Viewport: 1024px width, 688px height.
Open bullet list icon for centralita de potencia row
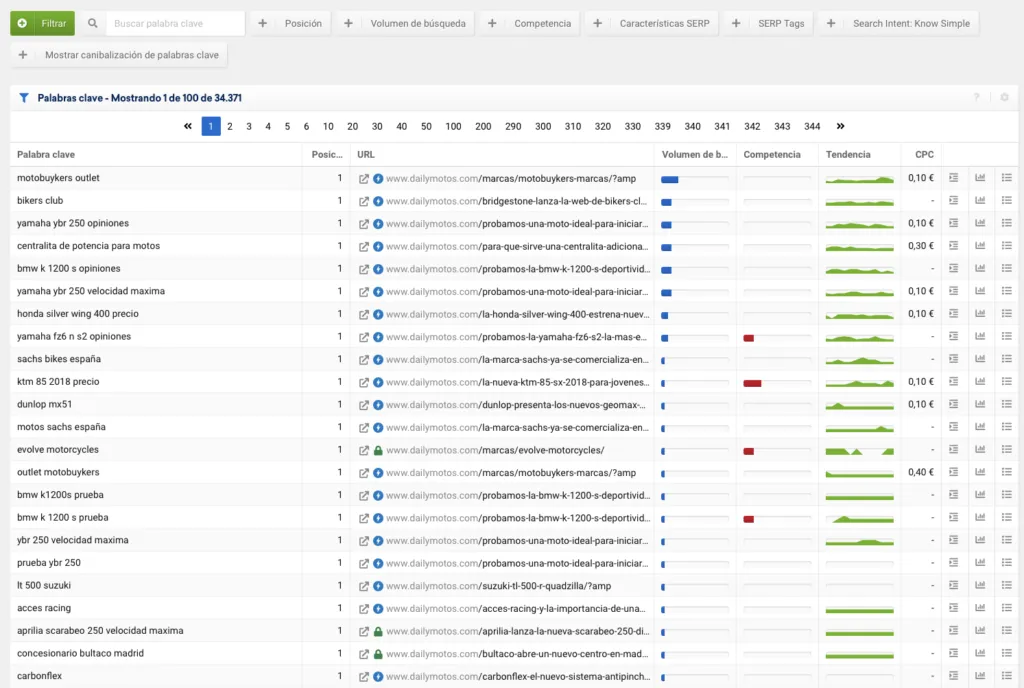[x=1006, y=245]
